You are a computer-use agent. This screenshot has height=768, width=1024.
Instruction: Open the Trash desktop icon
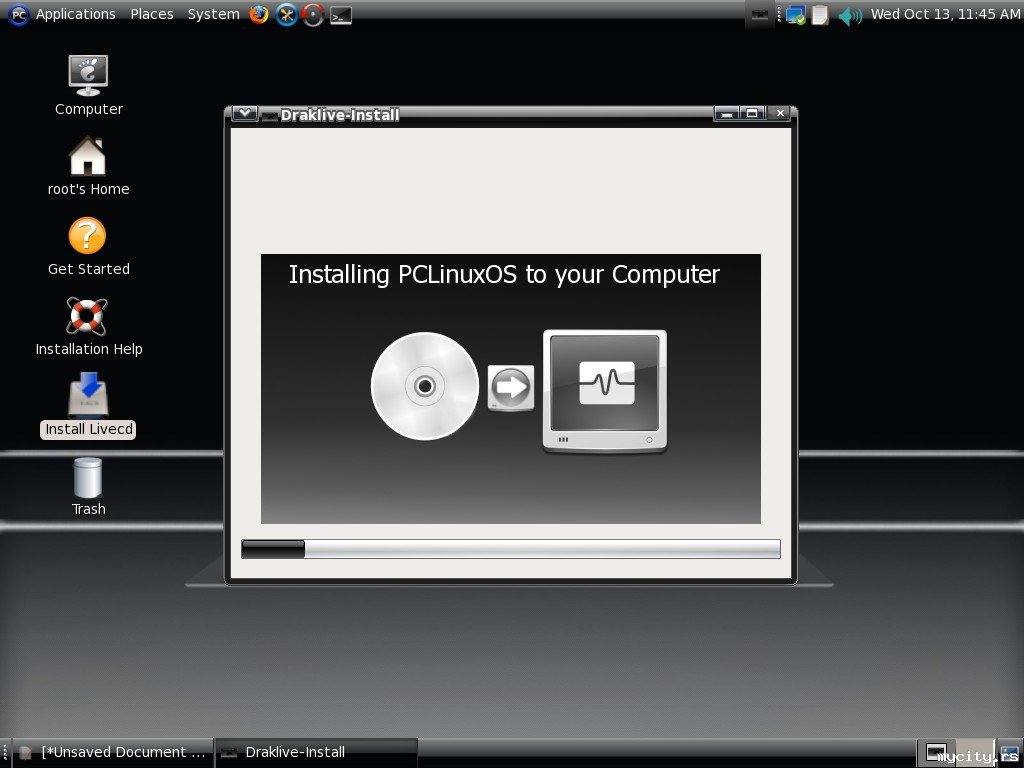click(88, 477)
